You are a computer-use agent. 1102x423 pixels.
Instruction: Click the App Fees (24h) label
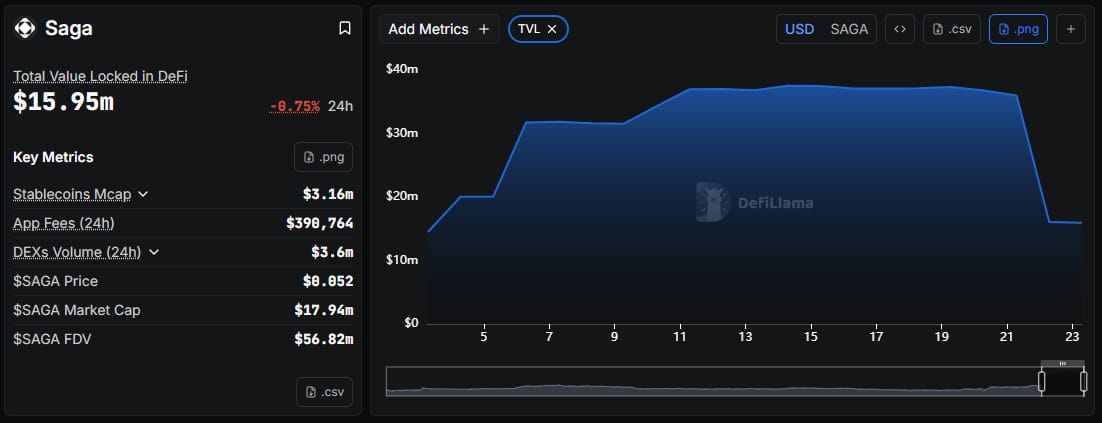(64, 223)
